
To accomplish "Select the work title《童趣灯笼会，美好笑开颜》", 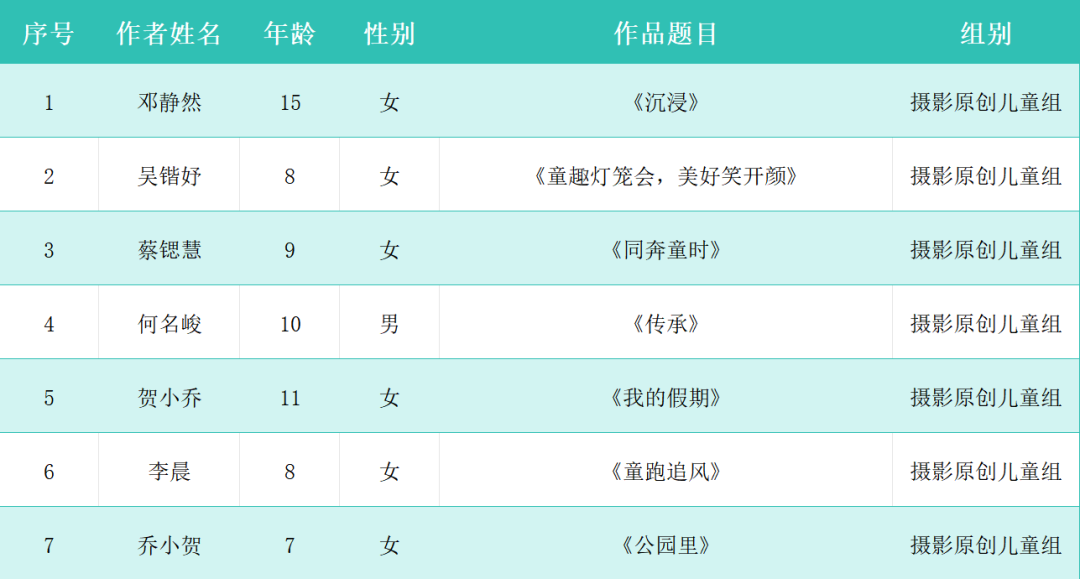I will (666, 176).
